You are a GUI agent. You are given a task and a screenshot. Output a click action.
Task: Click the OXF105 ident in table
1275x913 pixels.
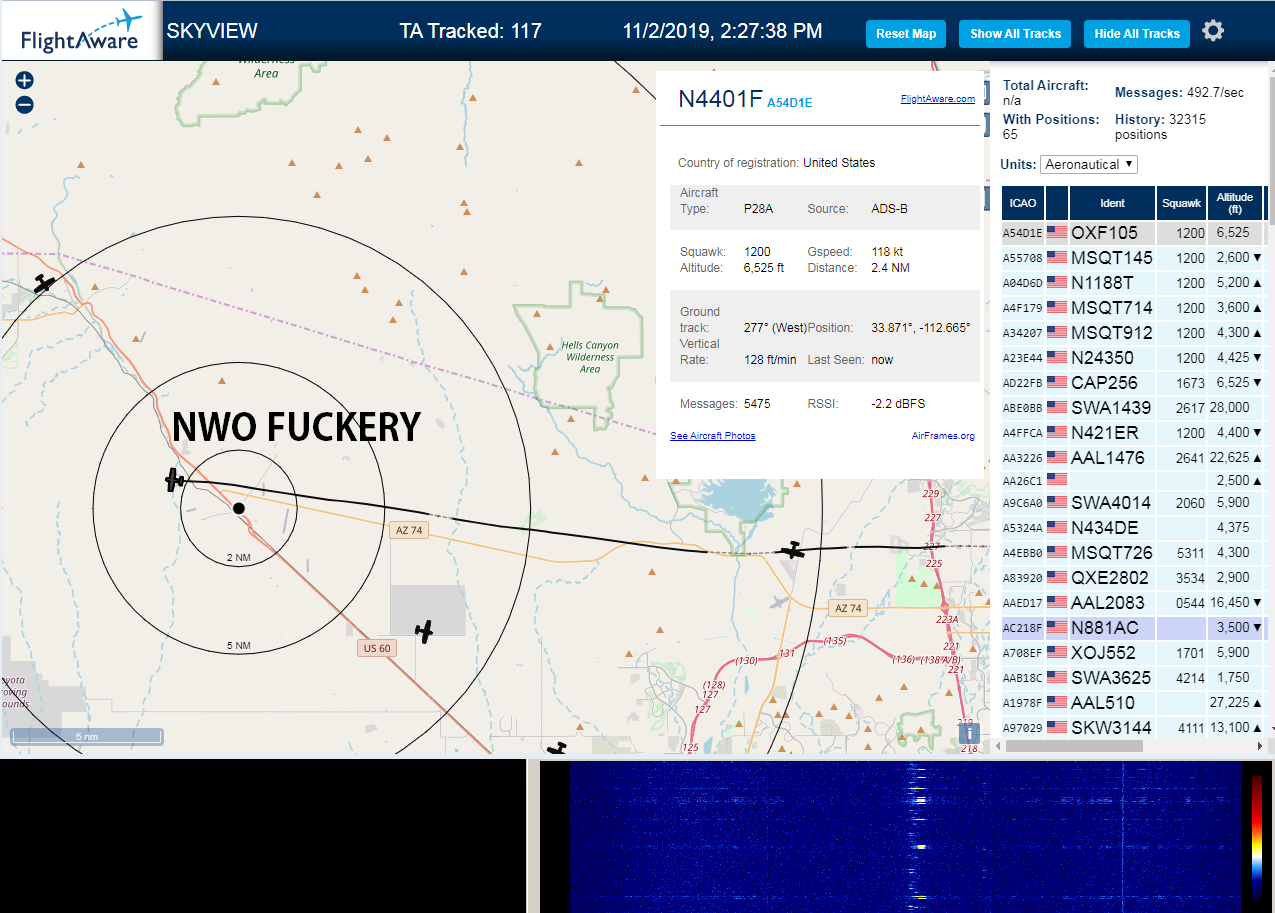1104,233
